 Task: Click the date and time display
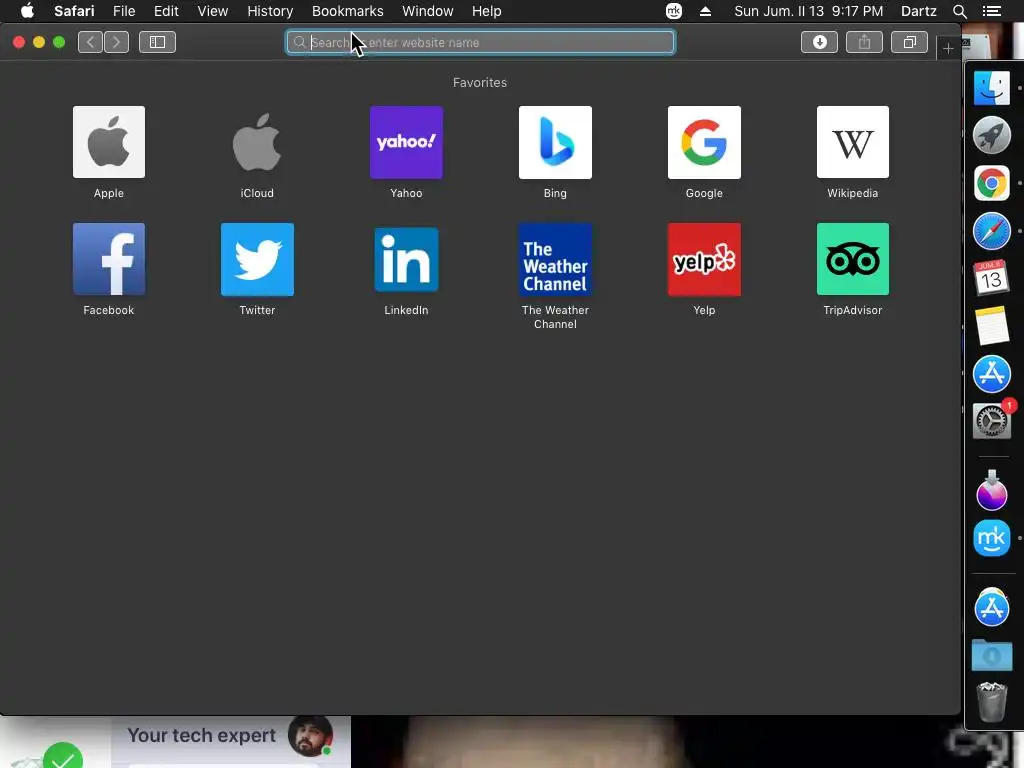808,11
